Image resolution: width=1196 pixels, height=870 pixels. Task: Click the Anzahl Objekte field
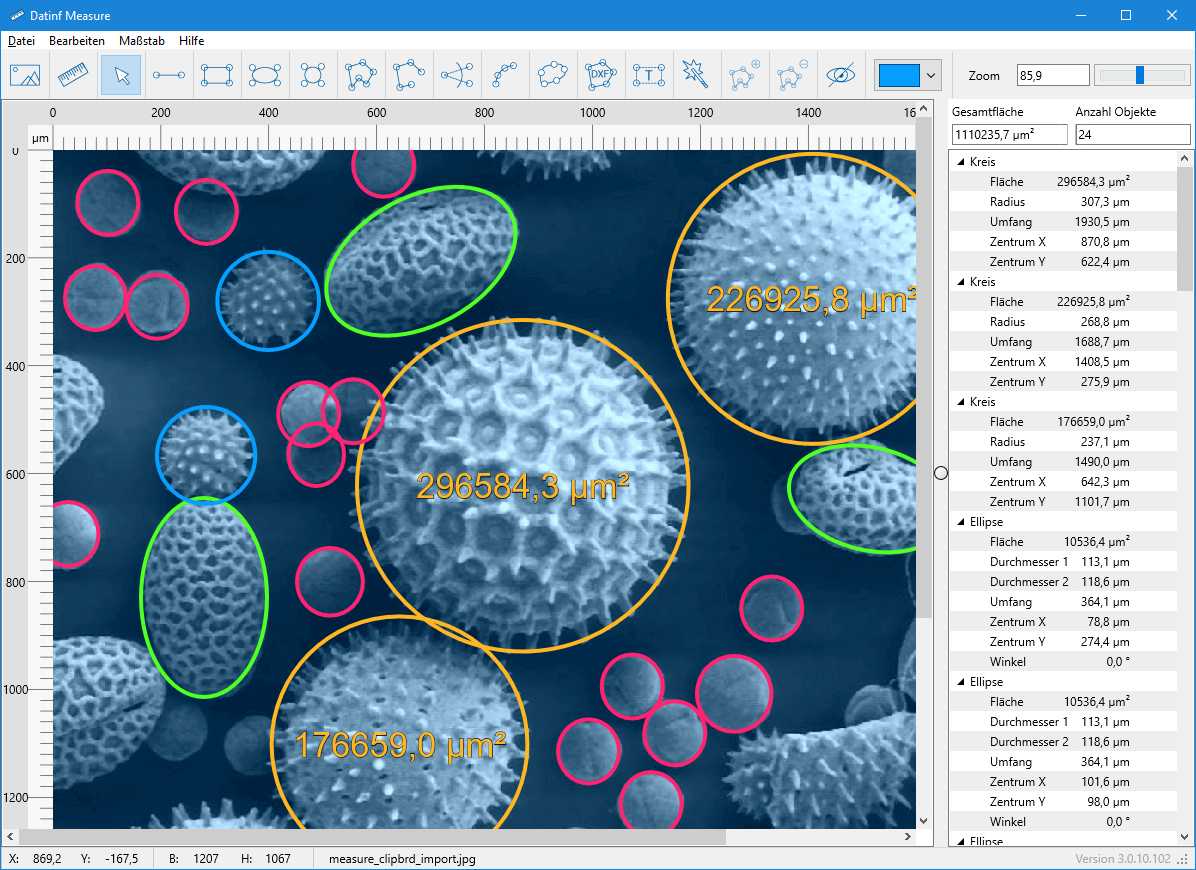1132,134
